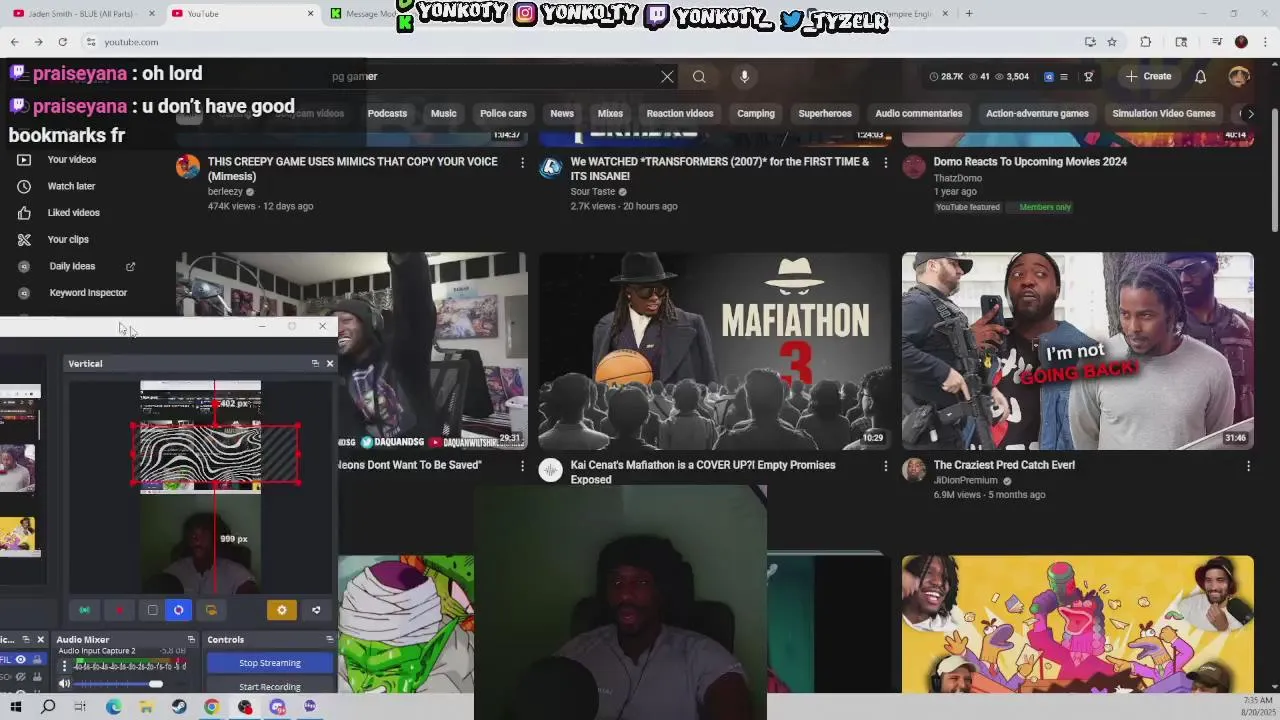The width and height of the screenshot is (1280, 720).
Task: Open Chrome media controls icon
Action: click(x=1217, y=42)
